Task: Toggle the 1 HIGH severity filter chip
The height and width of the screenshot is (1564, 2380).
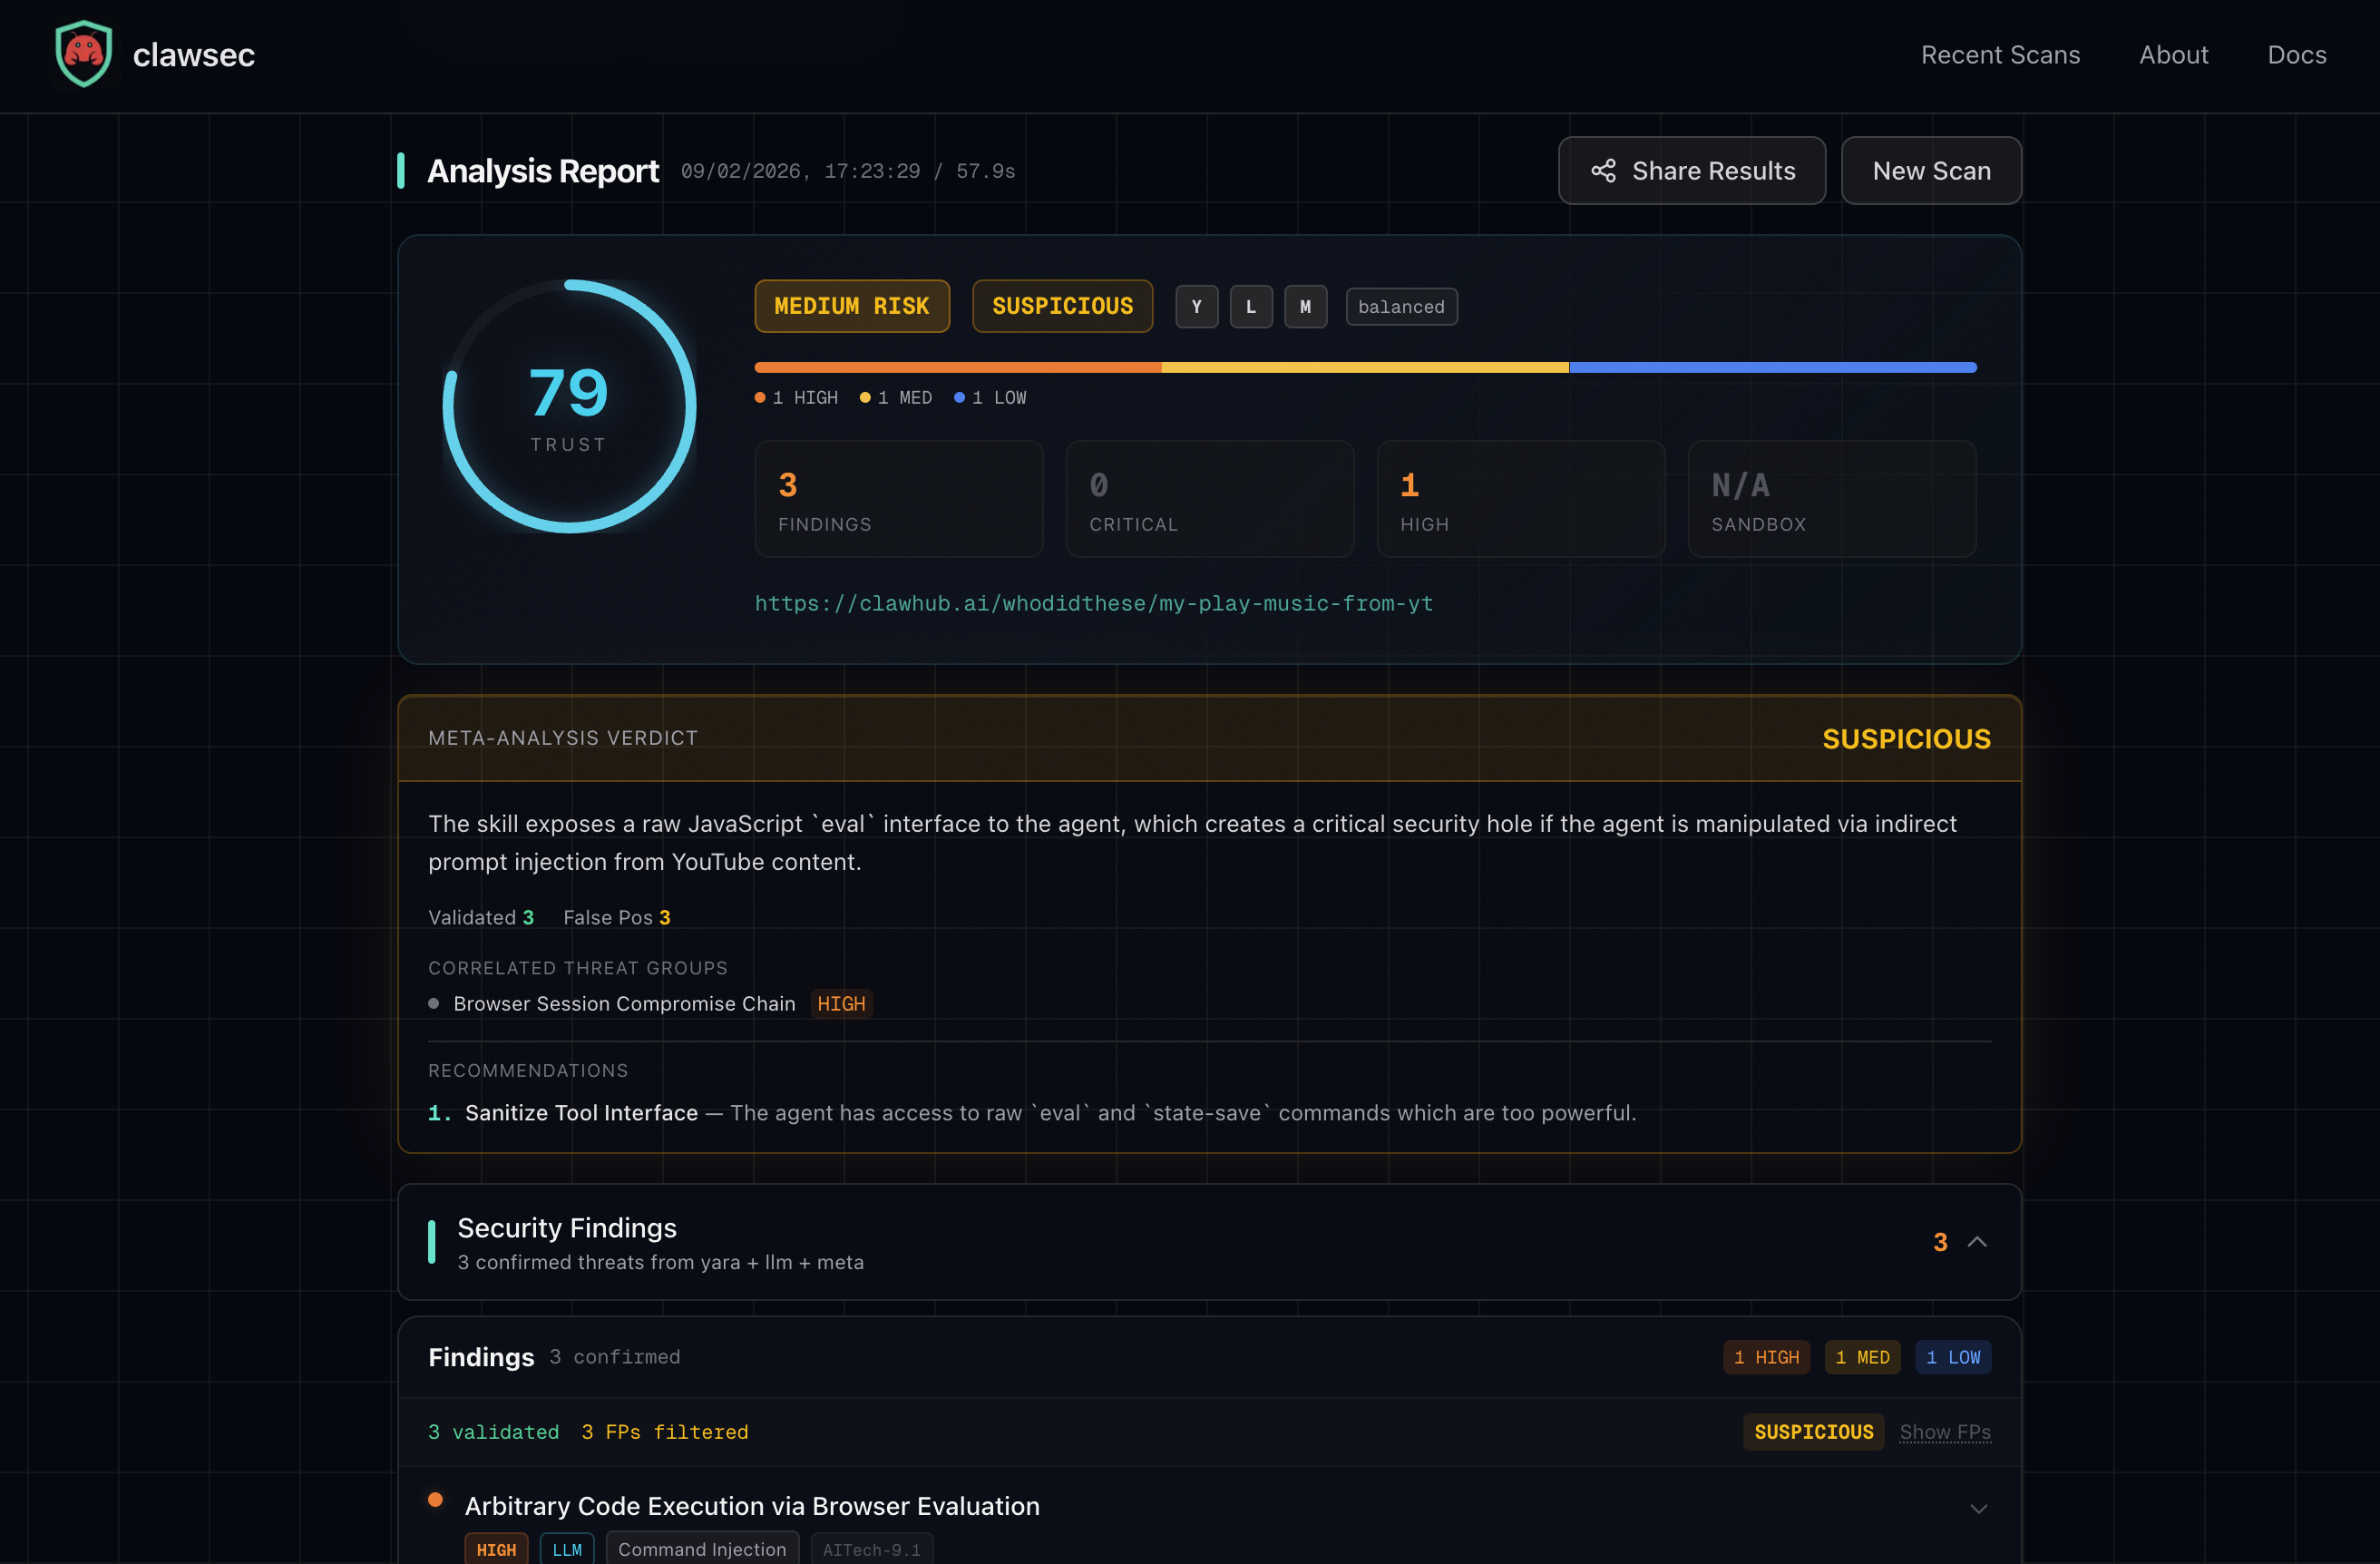Action: [1765, 1357]
